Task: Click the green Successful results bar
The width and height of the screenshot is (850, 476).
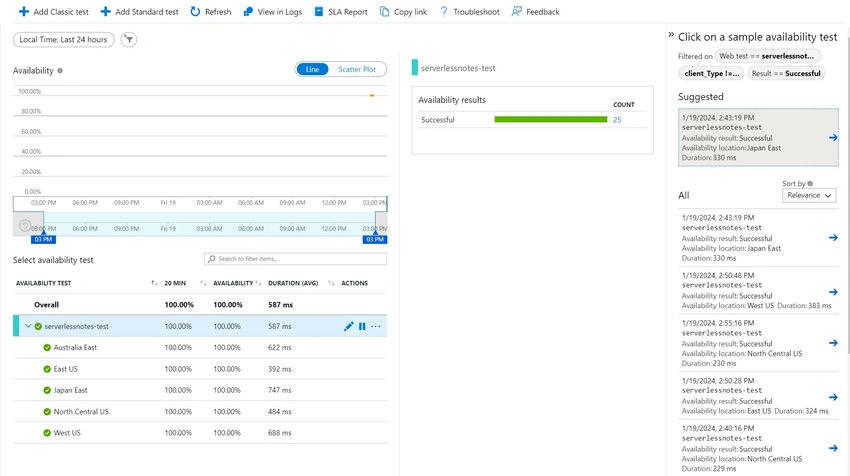Action: pyautogui.click(x=551, y=120)
